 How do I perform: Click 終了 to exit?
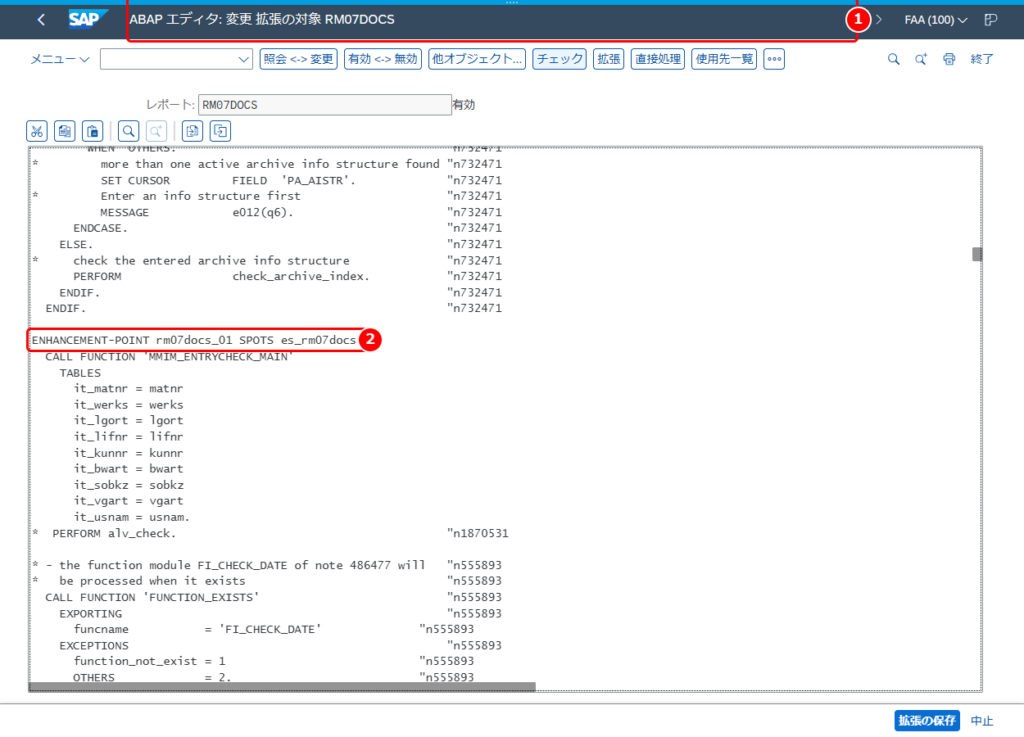pos(982,59)
